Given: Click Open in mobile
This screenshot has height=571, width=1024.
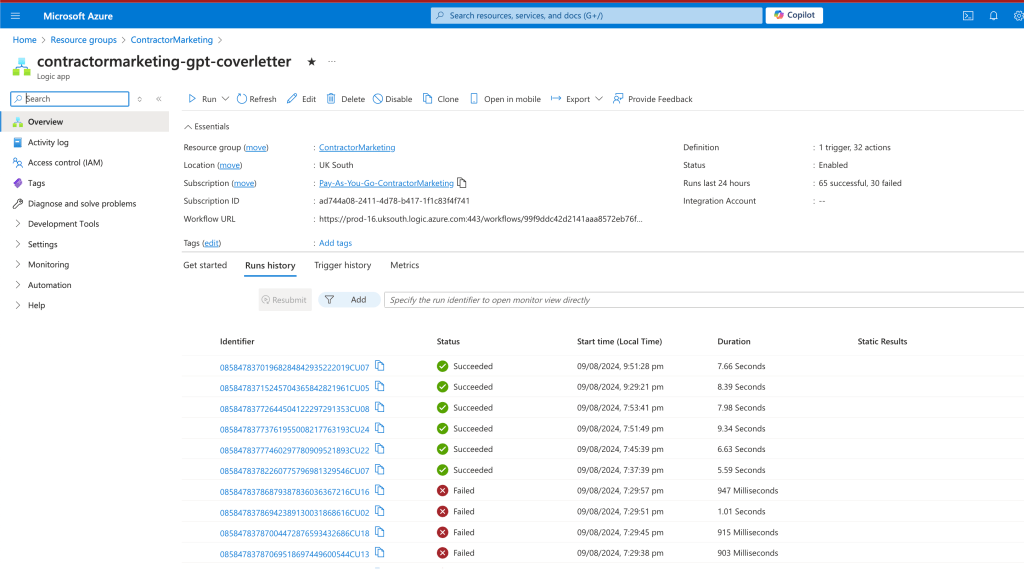Looking at the screenshot, I should coord(505,99).
